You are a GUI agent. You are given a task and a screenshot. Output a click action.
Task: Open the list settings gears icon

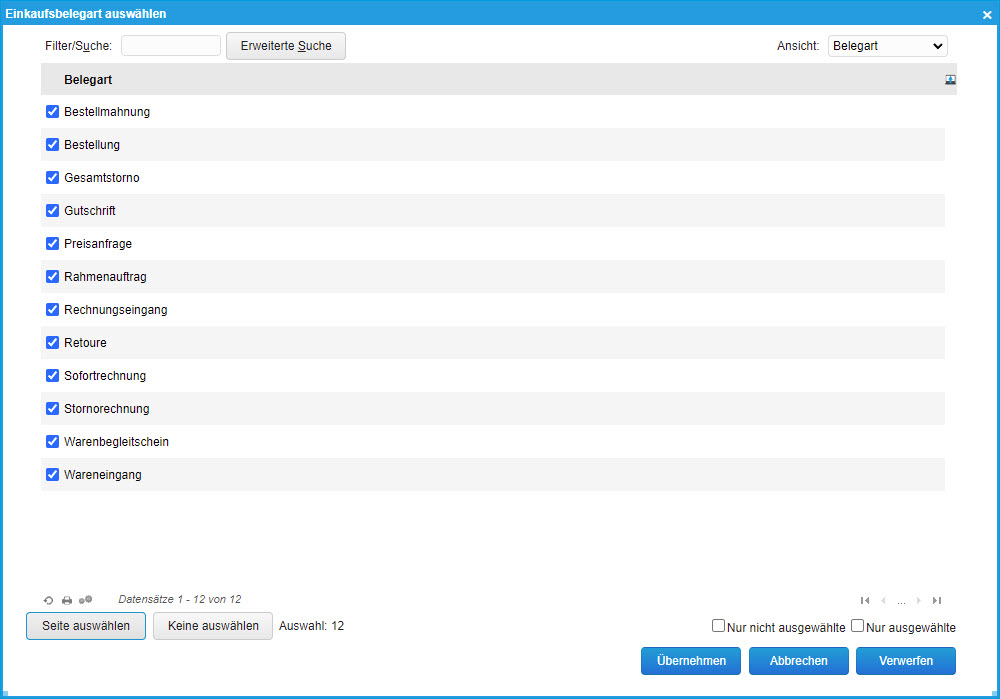(86, 600)
